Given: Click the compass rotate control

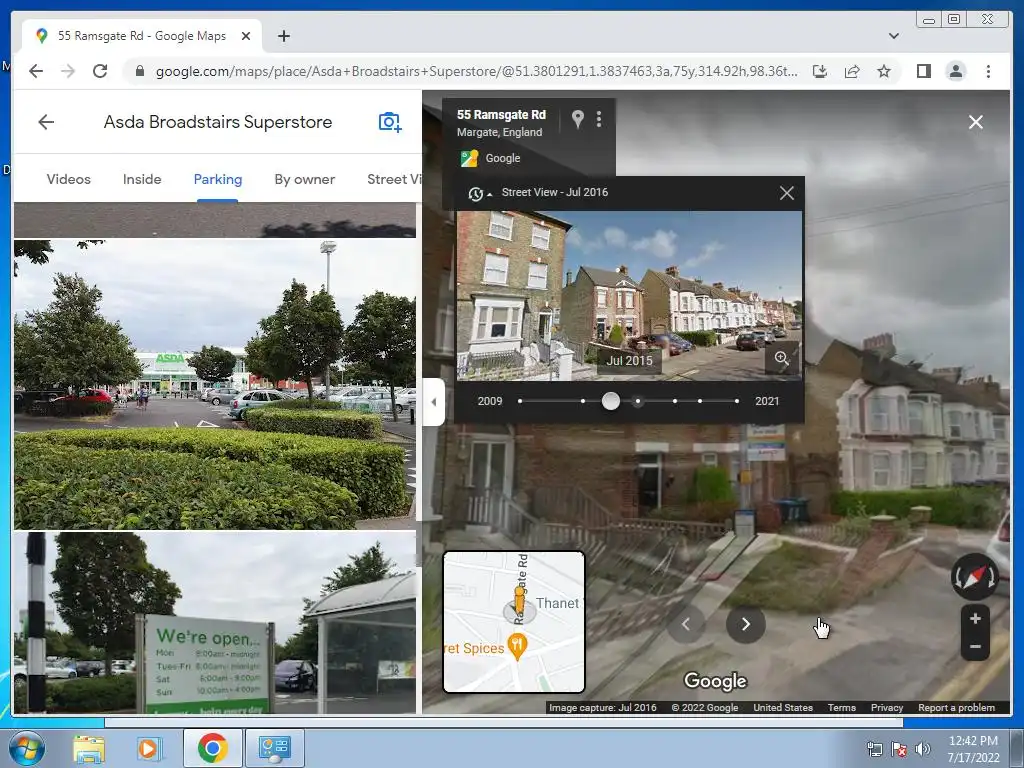Looking at the screenshot, I should [975, 577].
